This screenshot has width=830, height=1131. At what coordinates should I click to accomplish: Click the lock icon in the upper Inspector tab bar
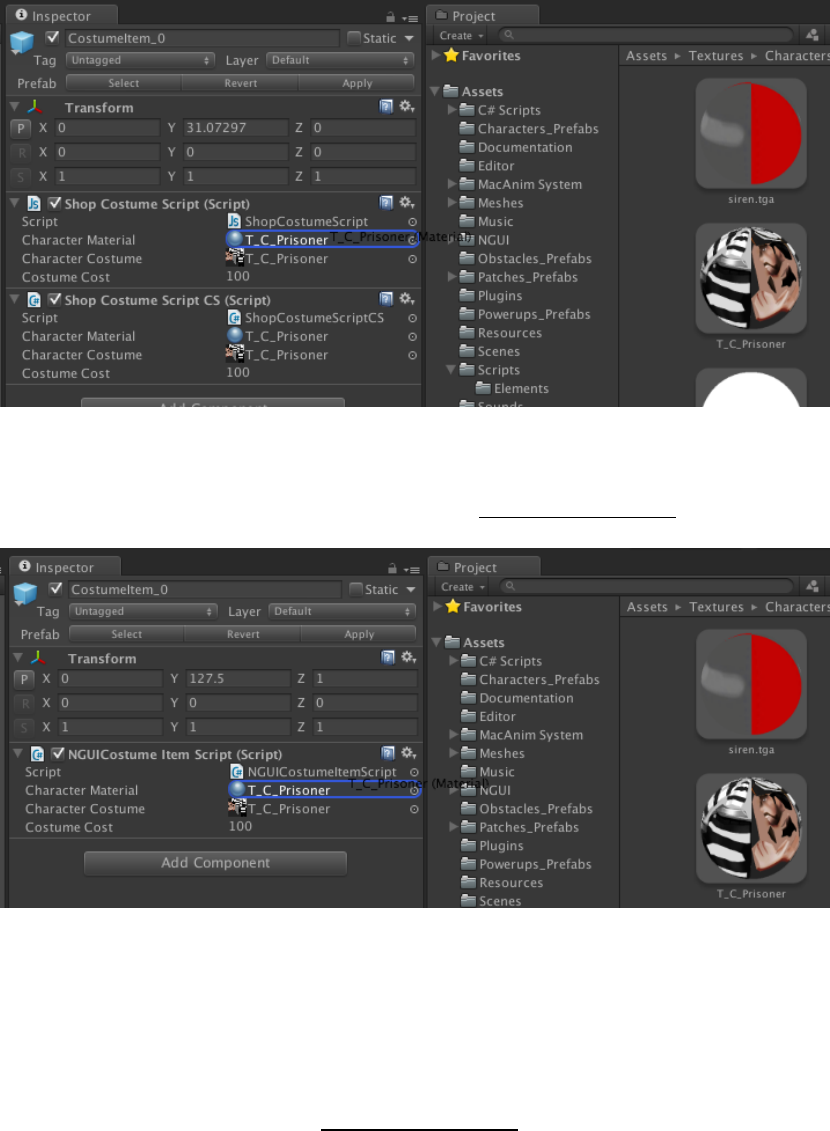[x=390, y=17]
